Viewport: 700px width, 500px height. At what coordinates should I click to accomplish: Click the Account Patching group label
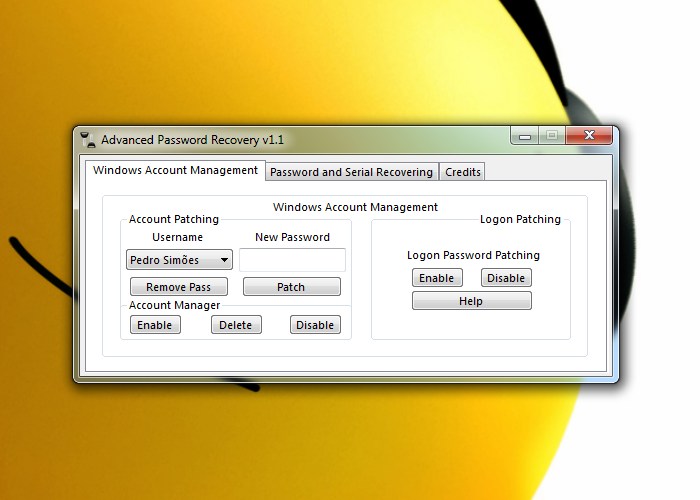coord(174,219)
